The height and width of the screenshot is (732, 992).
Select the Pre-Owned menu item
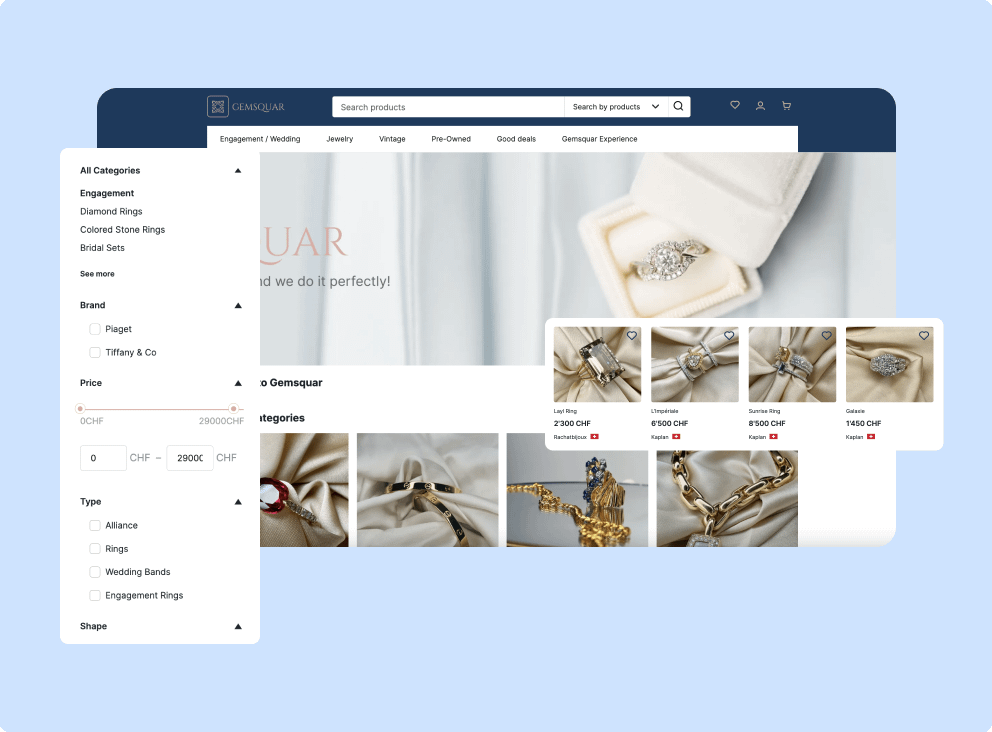450,139
